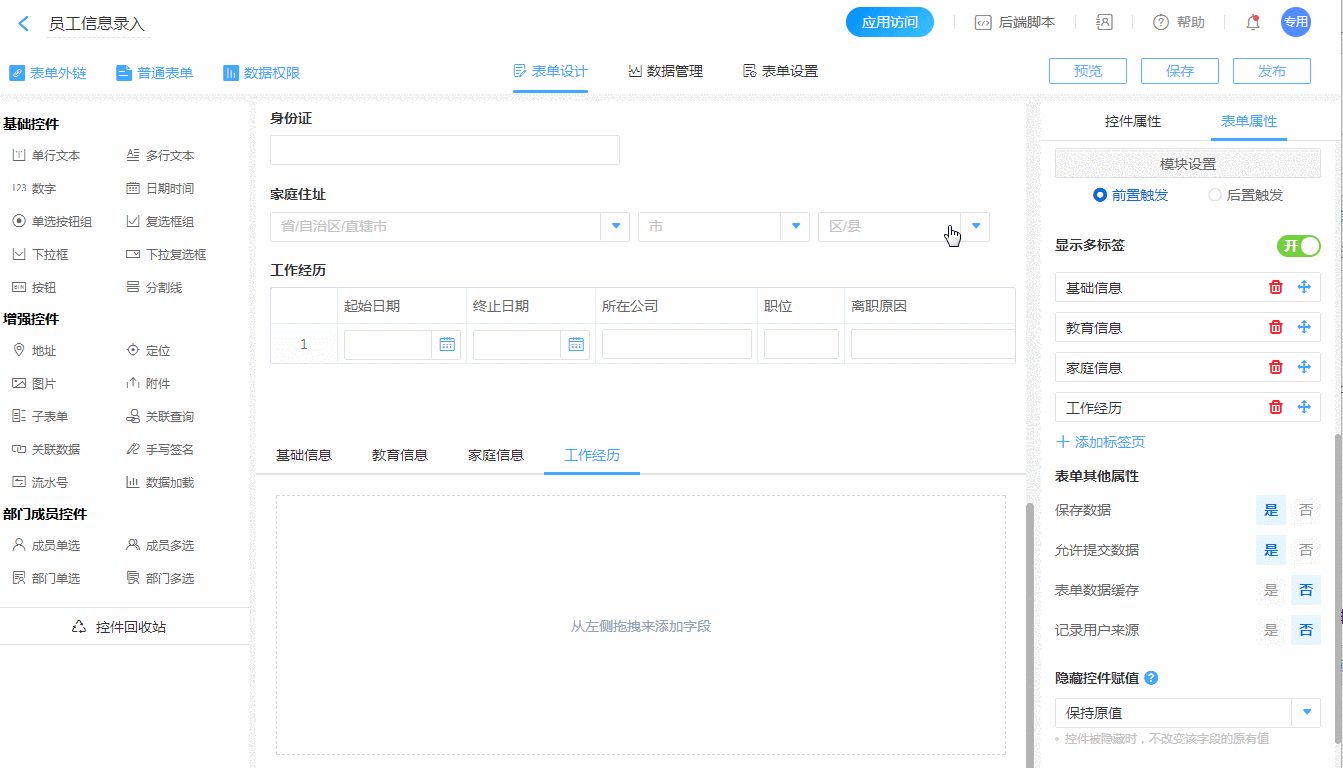The width and height of the screenshot is (1343, 768).
Task: Toggle the 显示多标签 switch off
Action: pyautogui.click(x=1298, y=246)
